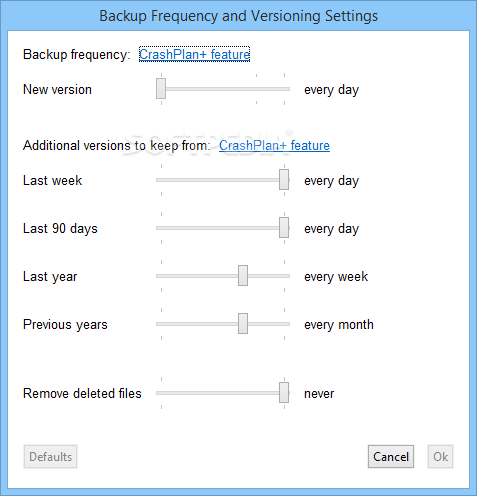Confirm settings with the Ok button
Screen dimensions: 477x496
click(x=440, y=457)
